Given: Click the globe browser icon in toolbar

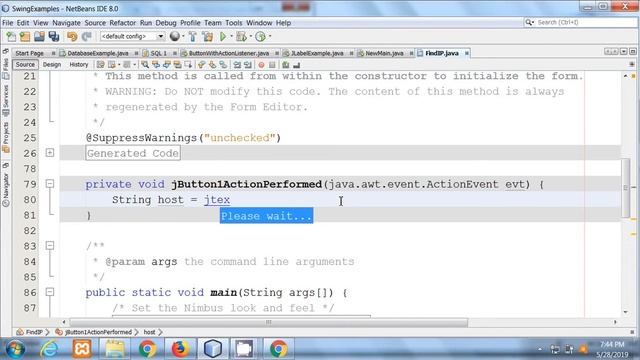Looking at the screenshot, I should [x=175, y=37].
